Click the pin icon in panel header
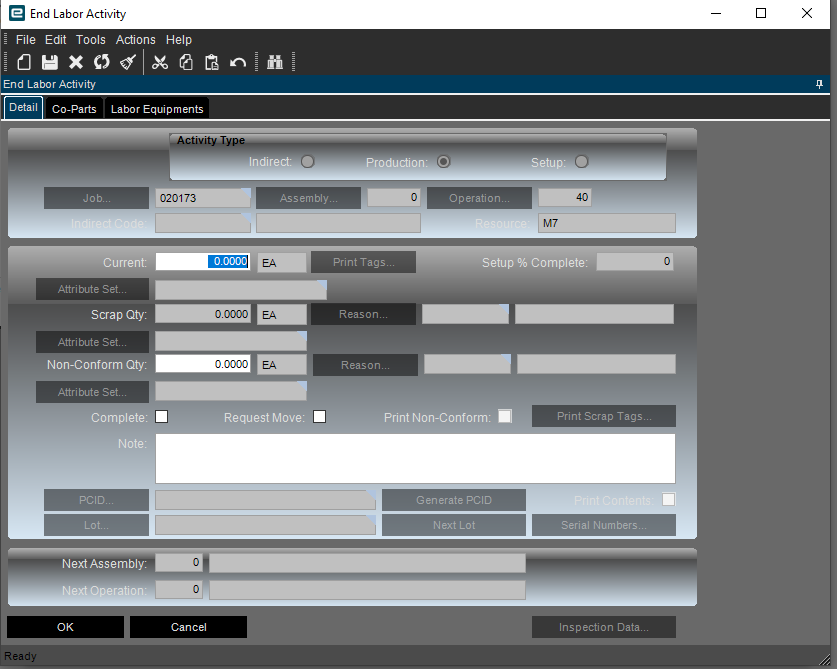This screenshot has height=669, width=837. pyautogui.click(x=819, y=84)
